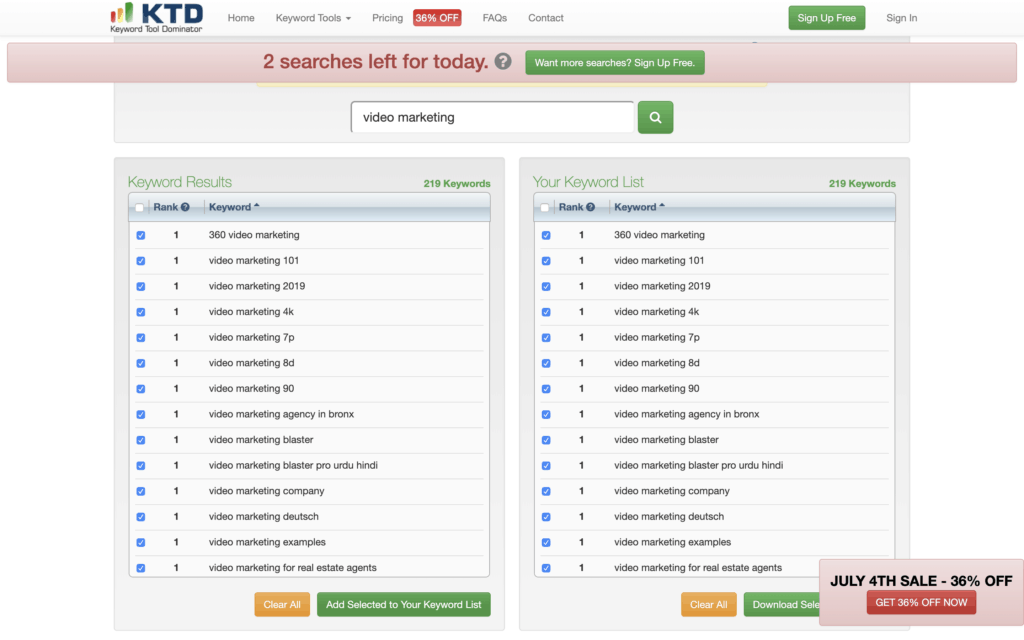Uncheck 'video marketing examples' in Keyword Results
The image size is (1024, 640).
tap(141, 542)
